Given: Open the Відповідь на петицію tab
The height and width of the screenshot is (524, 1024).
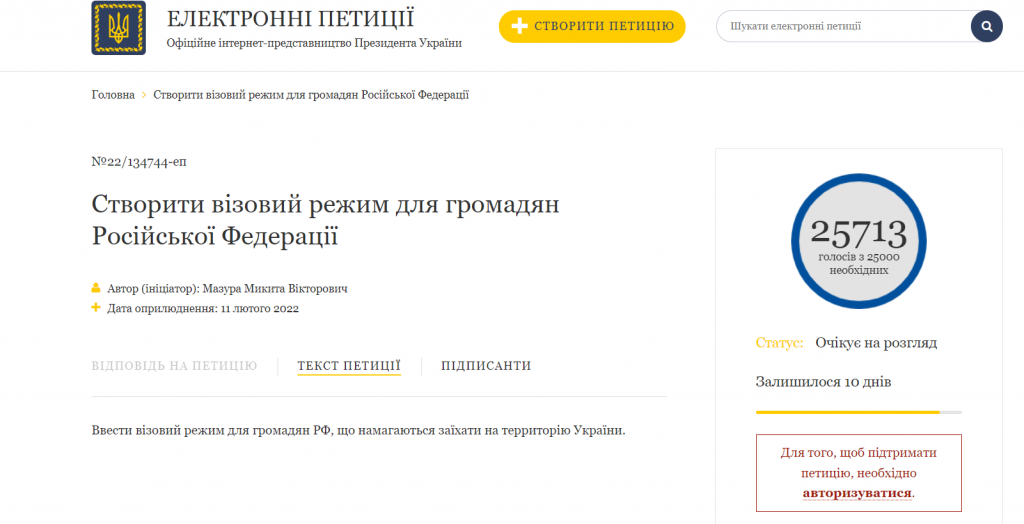Looking at the screenshot, I should click(x=174, y=366).
